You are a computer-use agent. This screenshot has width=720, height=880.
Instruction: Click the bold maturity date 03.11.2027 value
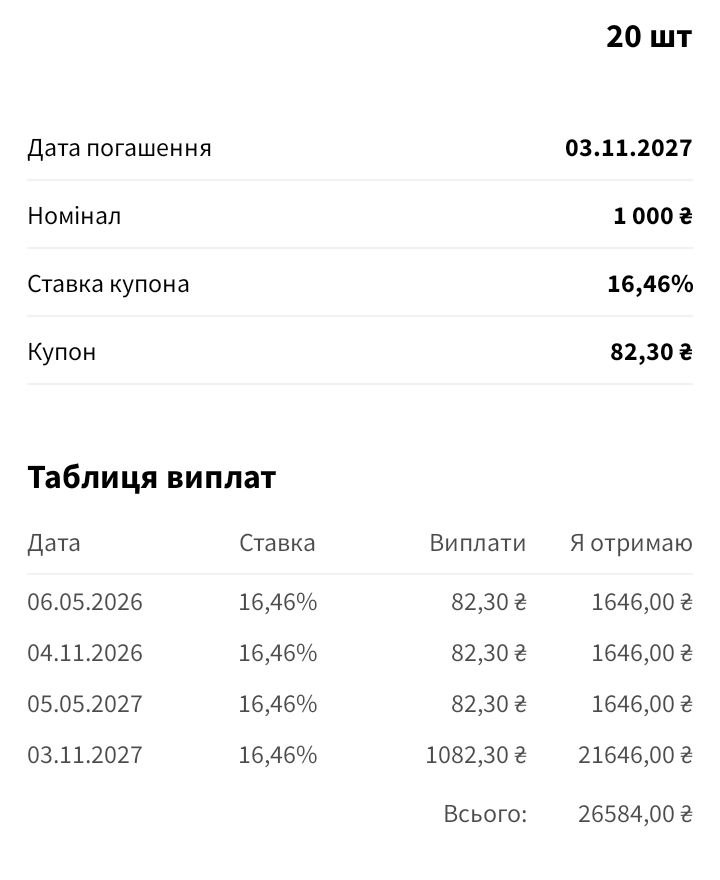click(628, 149)
